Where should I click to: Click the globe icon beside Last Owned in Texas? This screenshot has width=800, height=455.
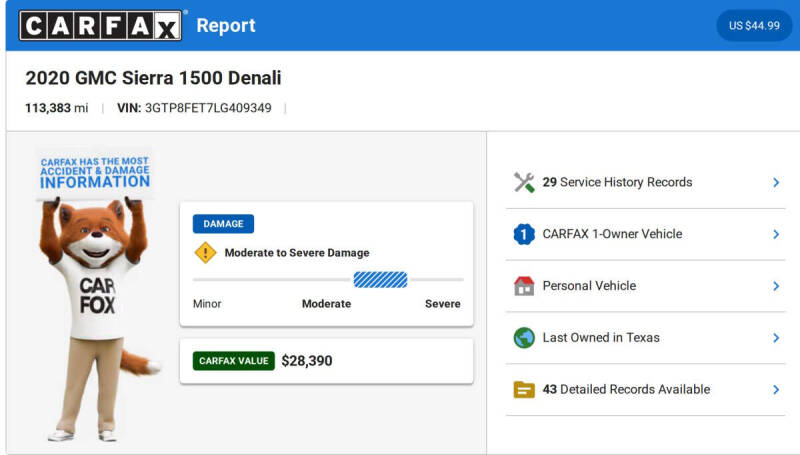(524, 338)
